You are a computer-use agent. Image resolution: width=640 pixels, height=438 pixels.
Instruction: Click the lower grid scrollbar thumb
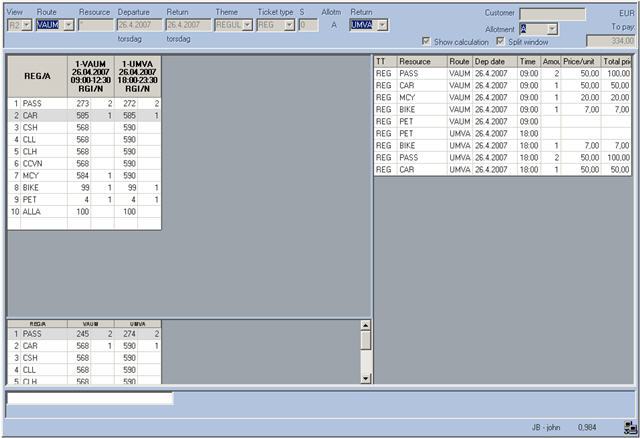pyautogui.click(x=365, y=340)
